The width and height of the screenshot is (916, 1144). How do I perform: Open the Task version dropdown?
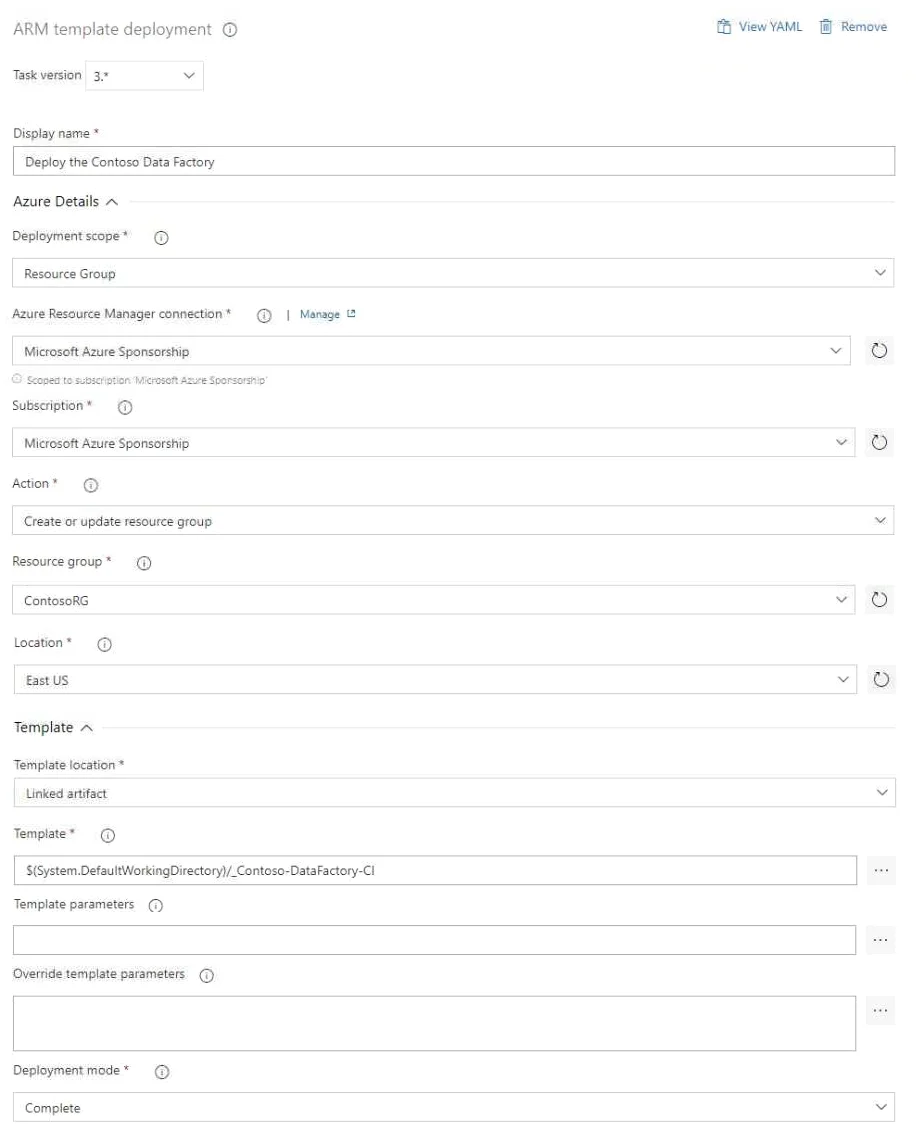145,76
